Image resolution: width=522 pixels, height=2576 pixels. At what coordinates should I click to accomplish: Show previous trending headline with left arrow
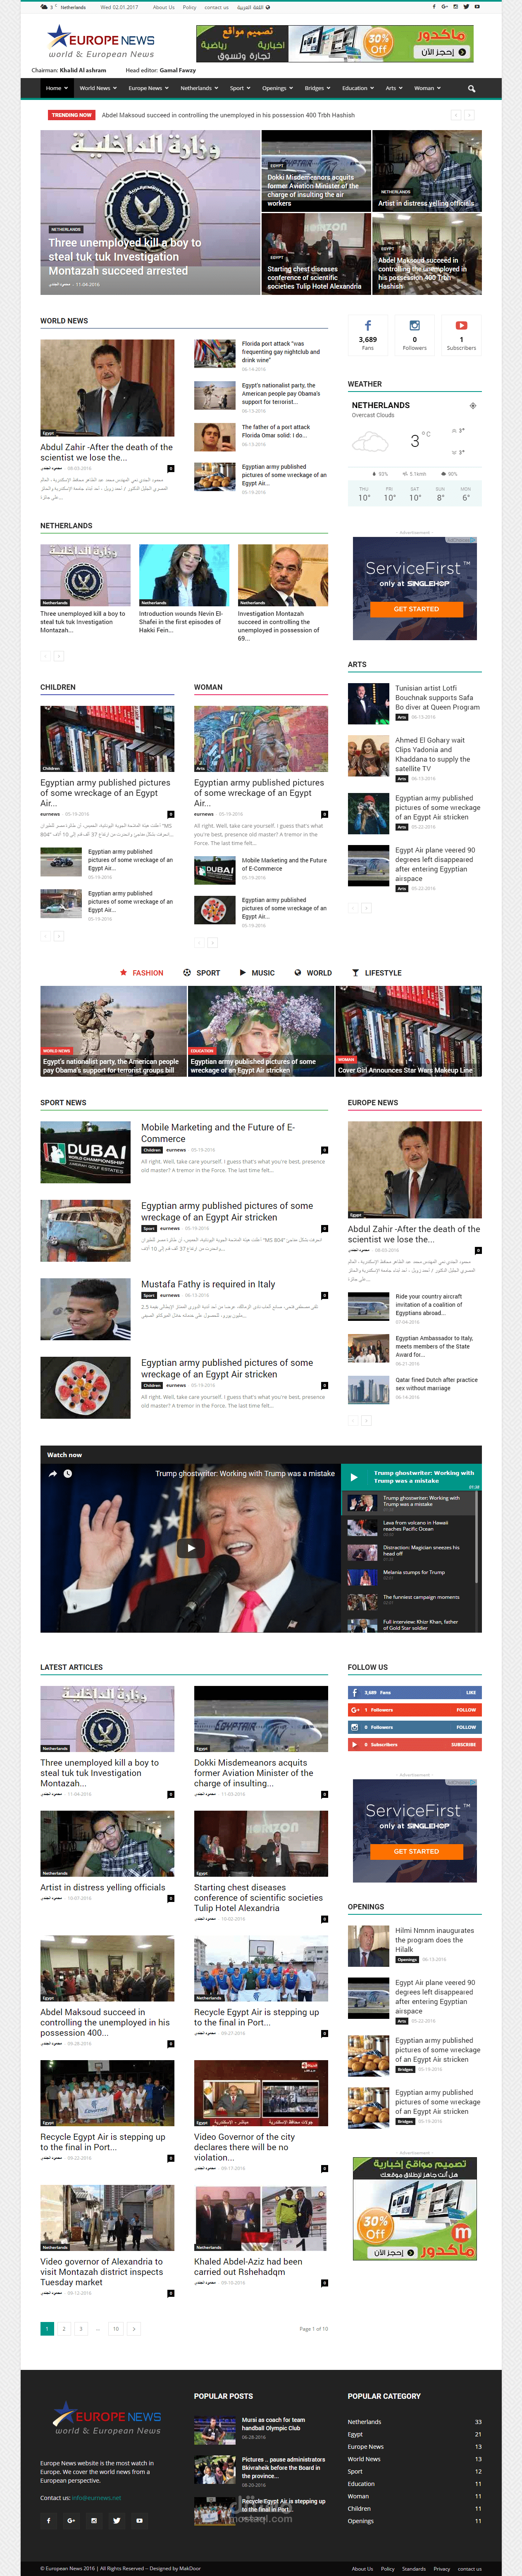pos(456,115)
